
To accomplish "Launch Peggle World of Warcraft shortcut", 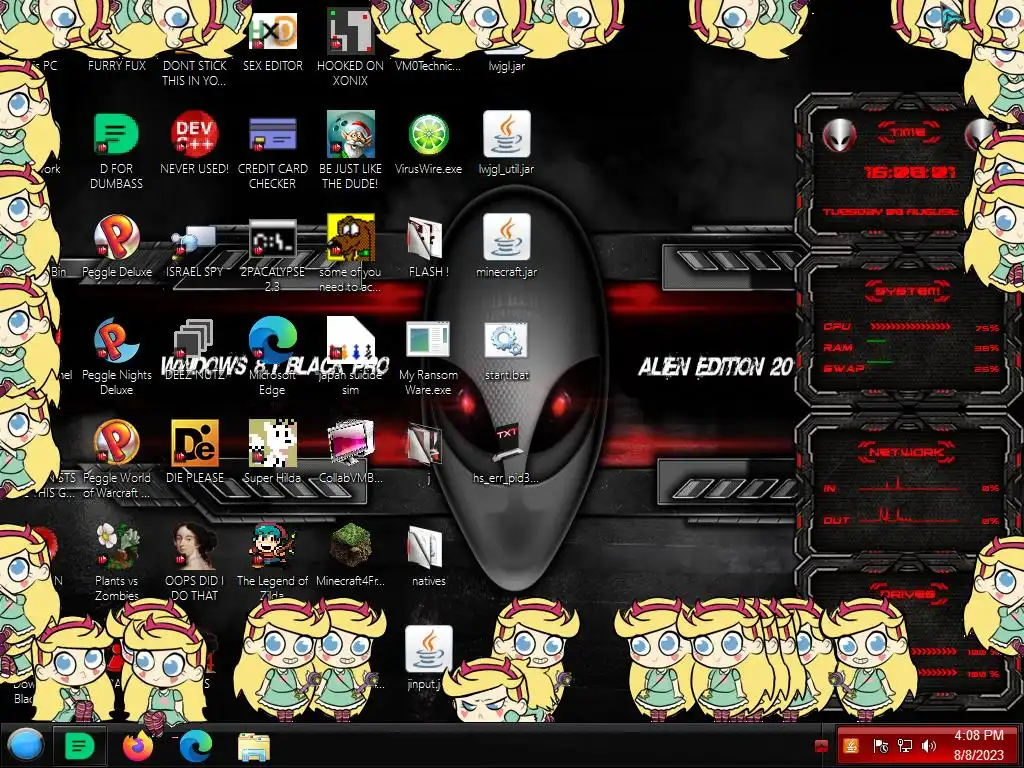I will coord(116,443).
